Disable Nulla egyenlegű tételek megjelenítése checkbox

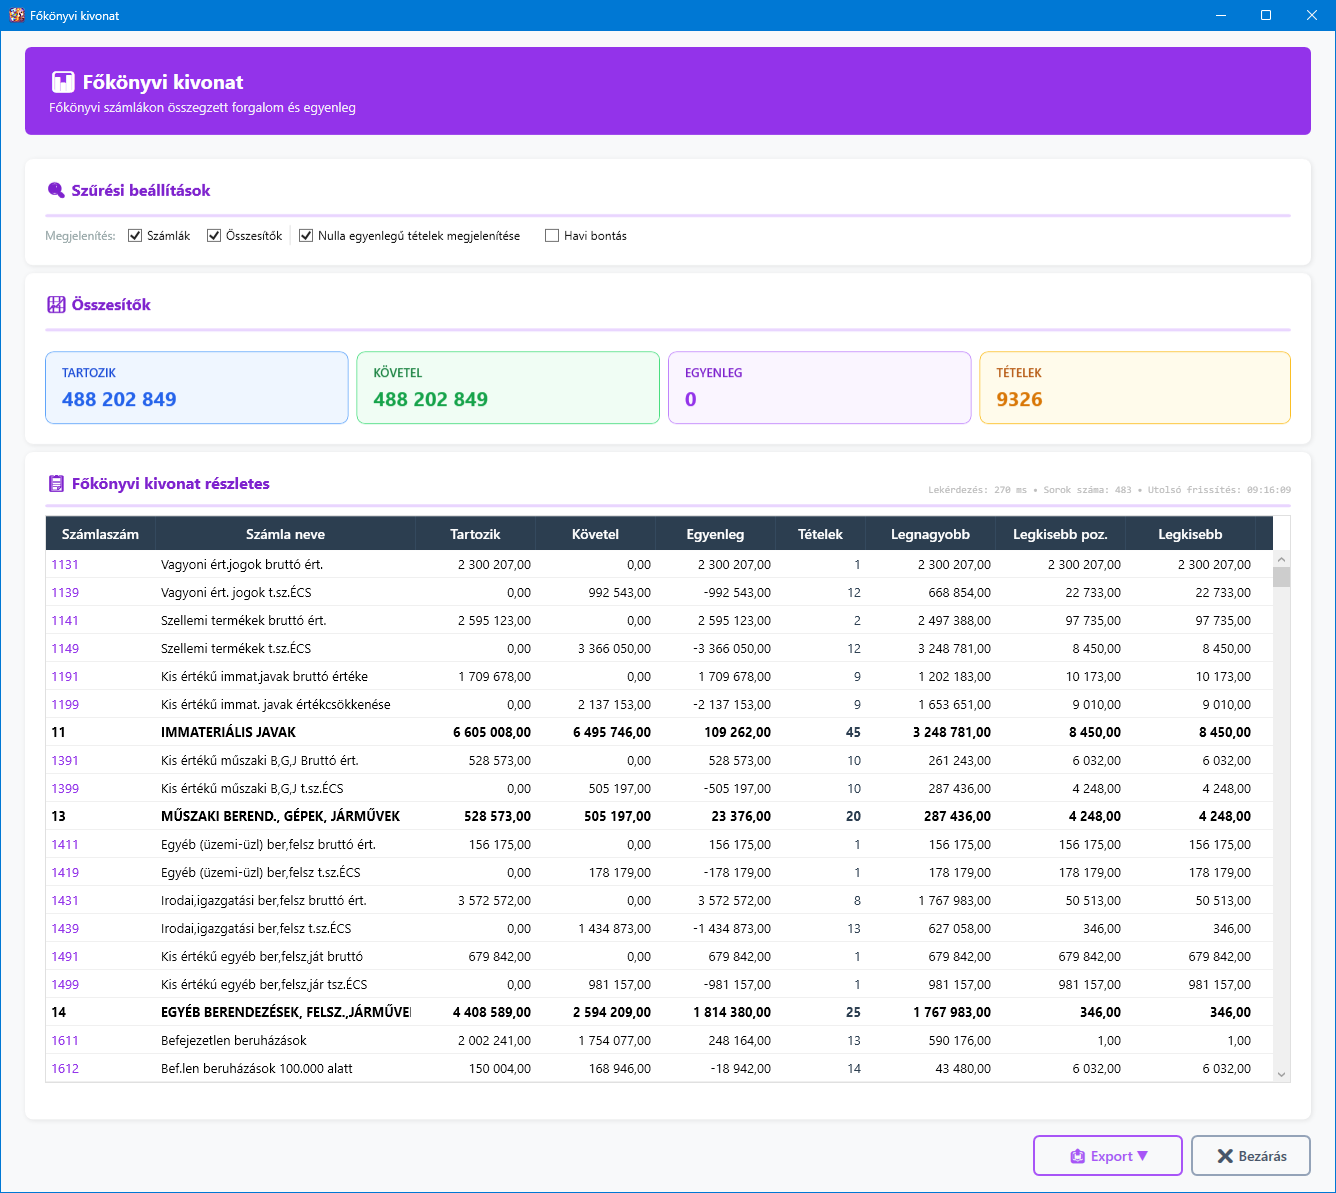[306, 236]
